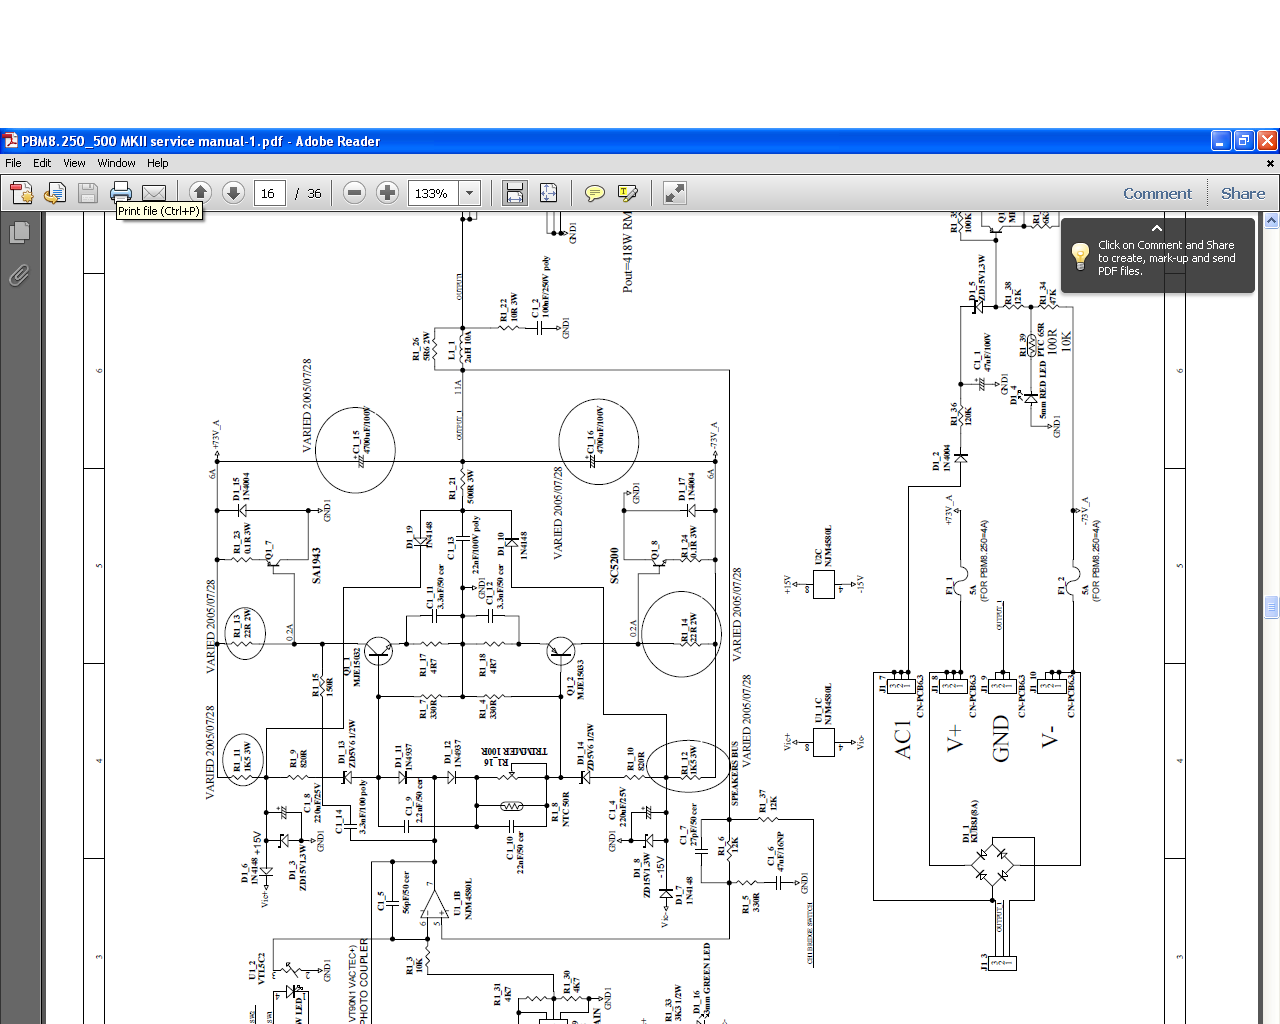The width and height of the screenshot is (1280, 1024).
Task: Go to the previous page with the up arrow
Action: pyautogui.click(x=200, y=193)
